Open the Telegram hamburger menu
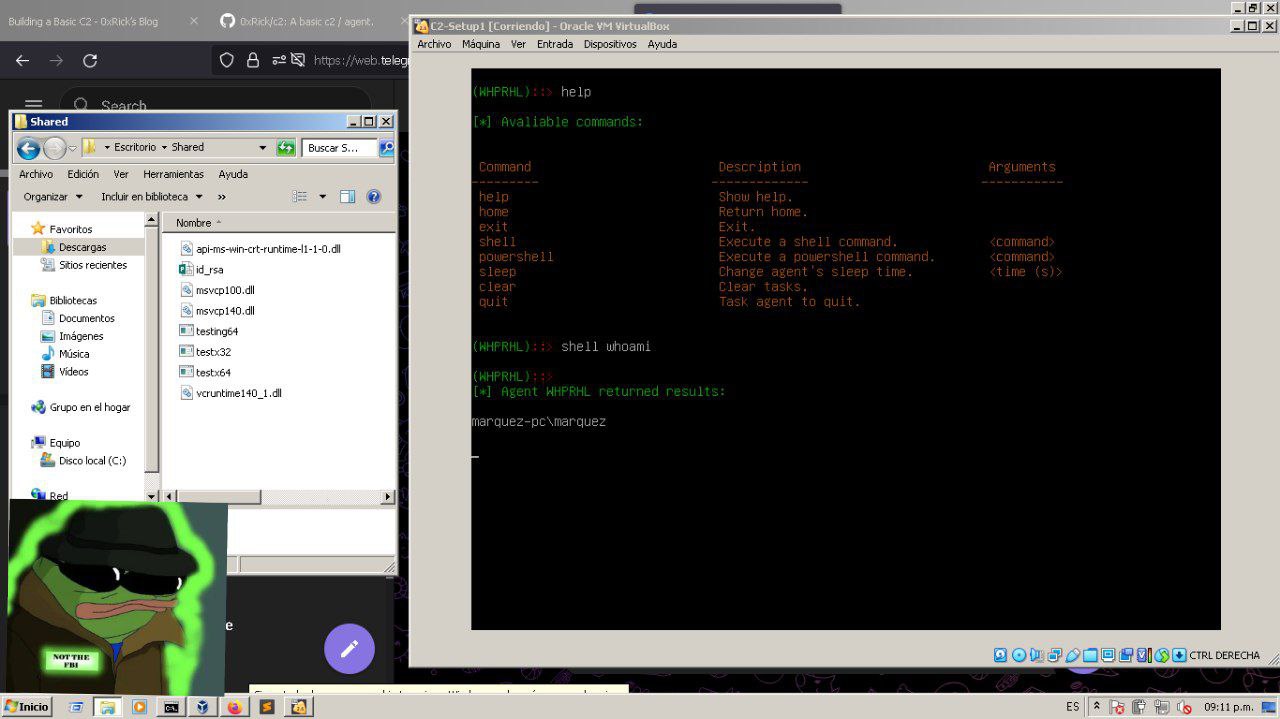 (33, 105)
